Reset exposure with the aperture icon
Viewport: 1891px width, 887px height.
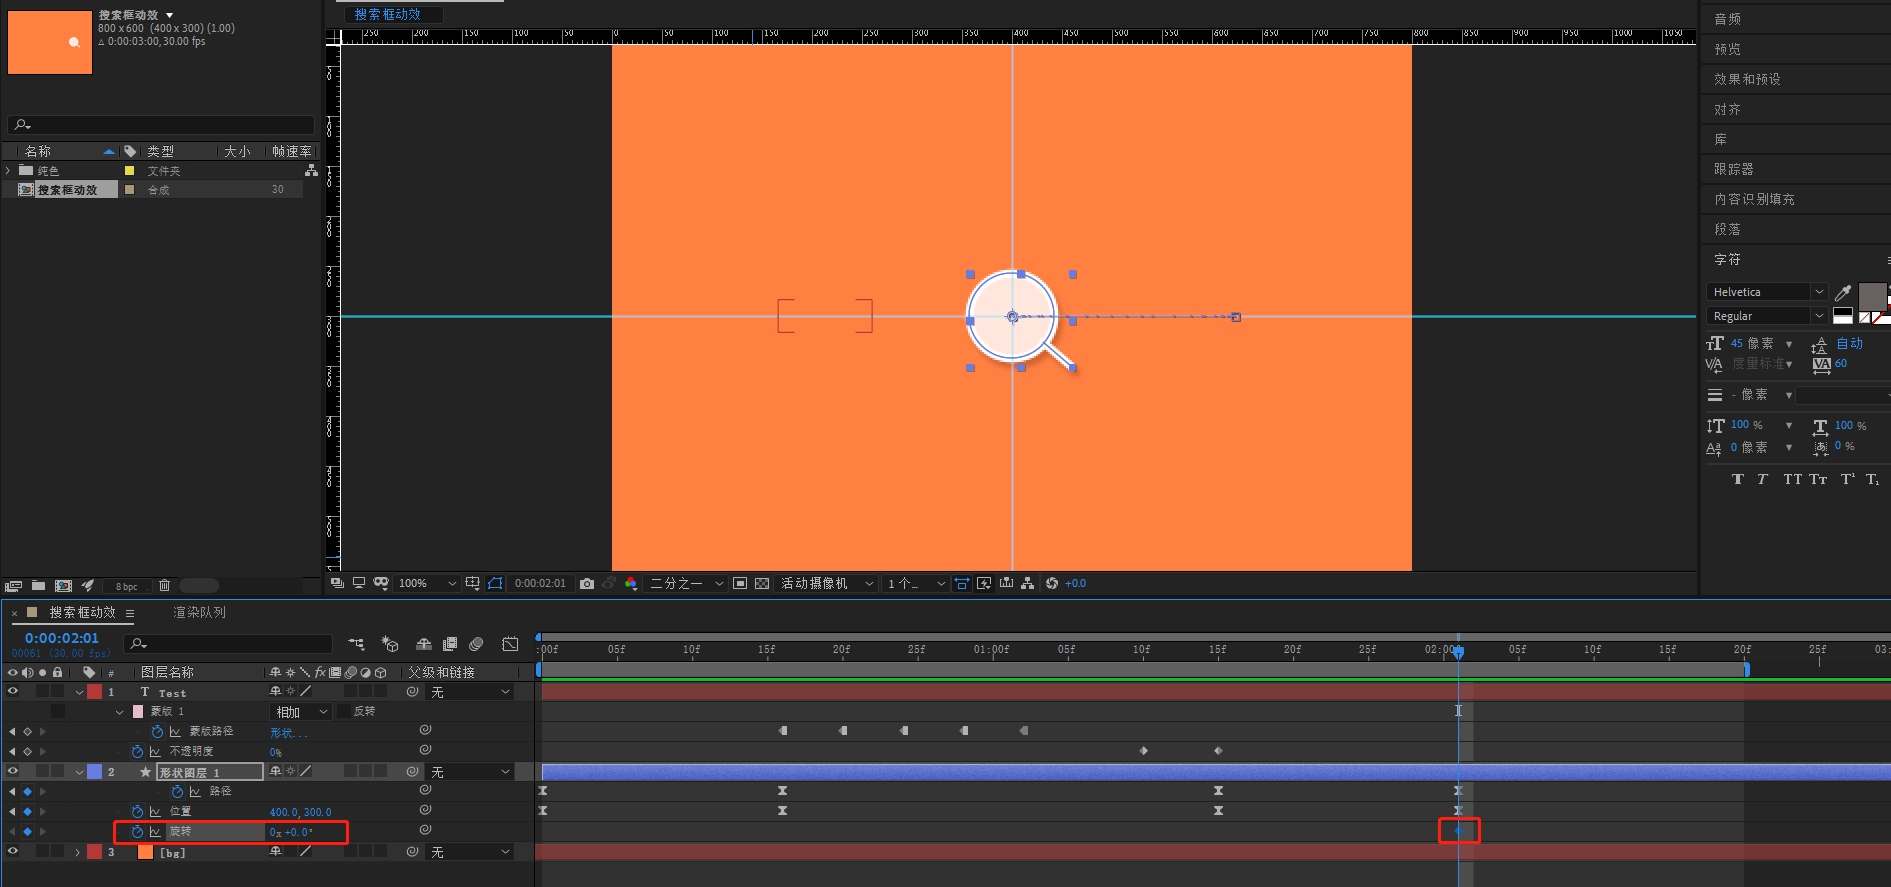coord(1052,583)
